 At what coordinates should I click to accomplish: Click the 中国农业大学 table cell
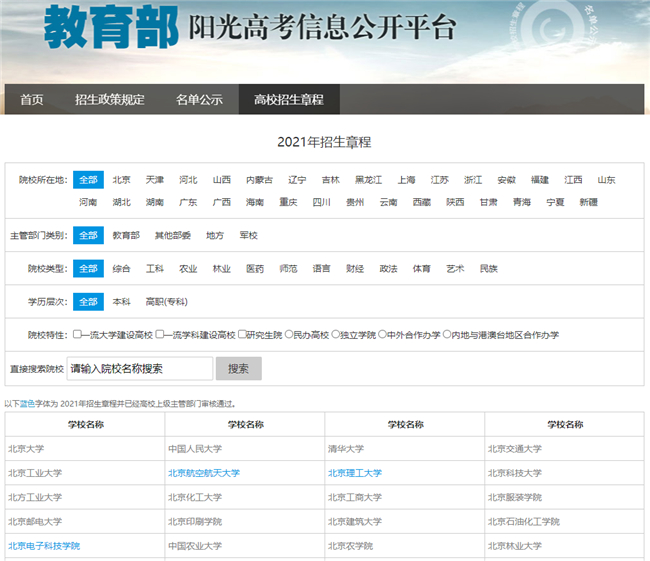(245, 546)
